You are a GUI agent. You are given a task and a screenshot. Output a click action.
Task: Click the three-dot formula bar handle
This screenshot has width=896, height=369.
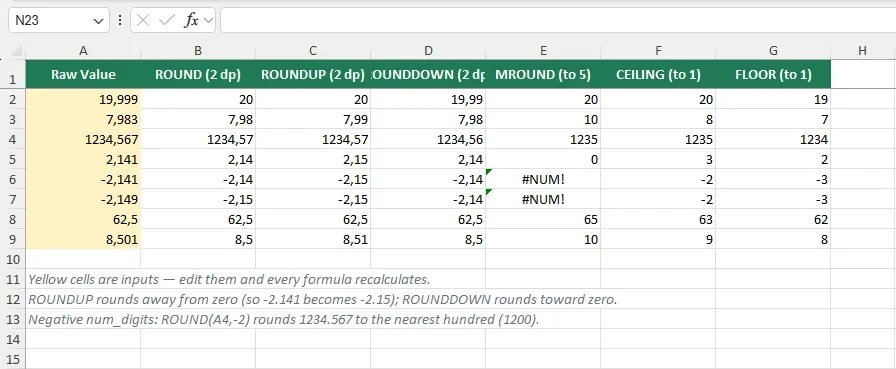(x=120, y=21)
